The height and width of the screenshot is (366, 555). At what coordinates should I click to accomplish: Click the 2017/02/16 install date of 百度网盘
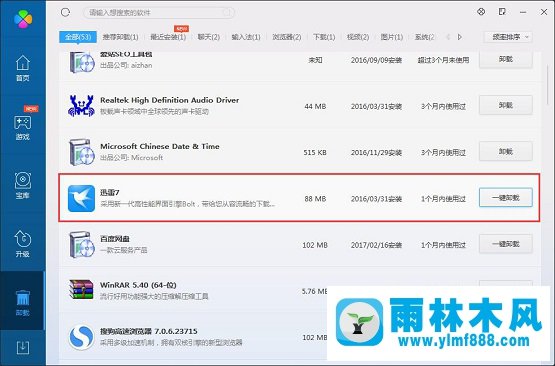coord(376,245)
